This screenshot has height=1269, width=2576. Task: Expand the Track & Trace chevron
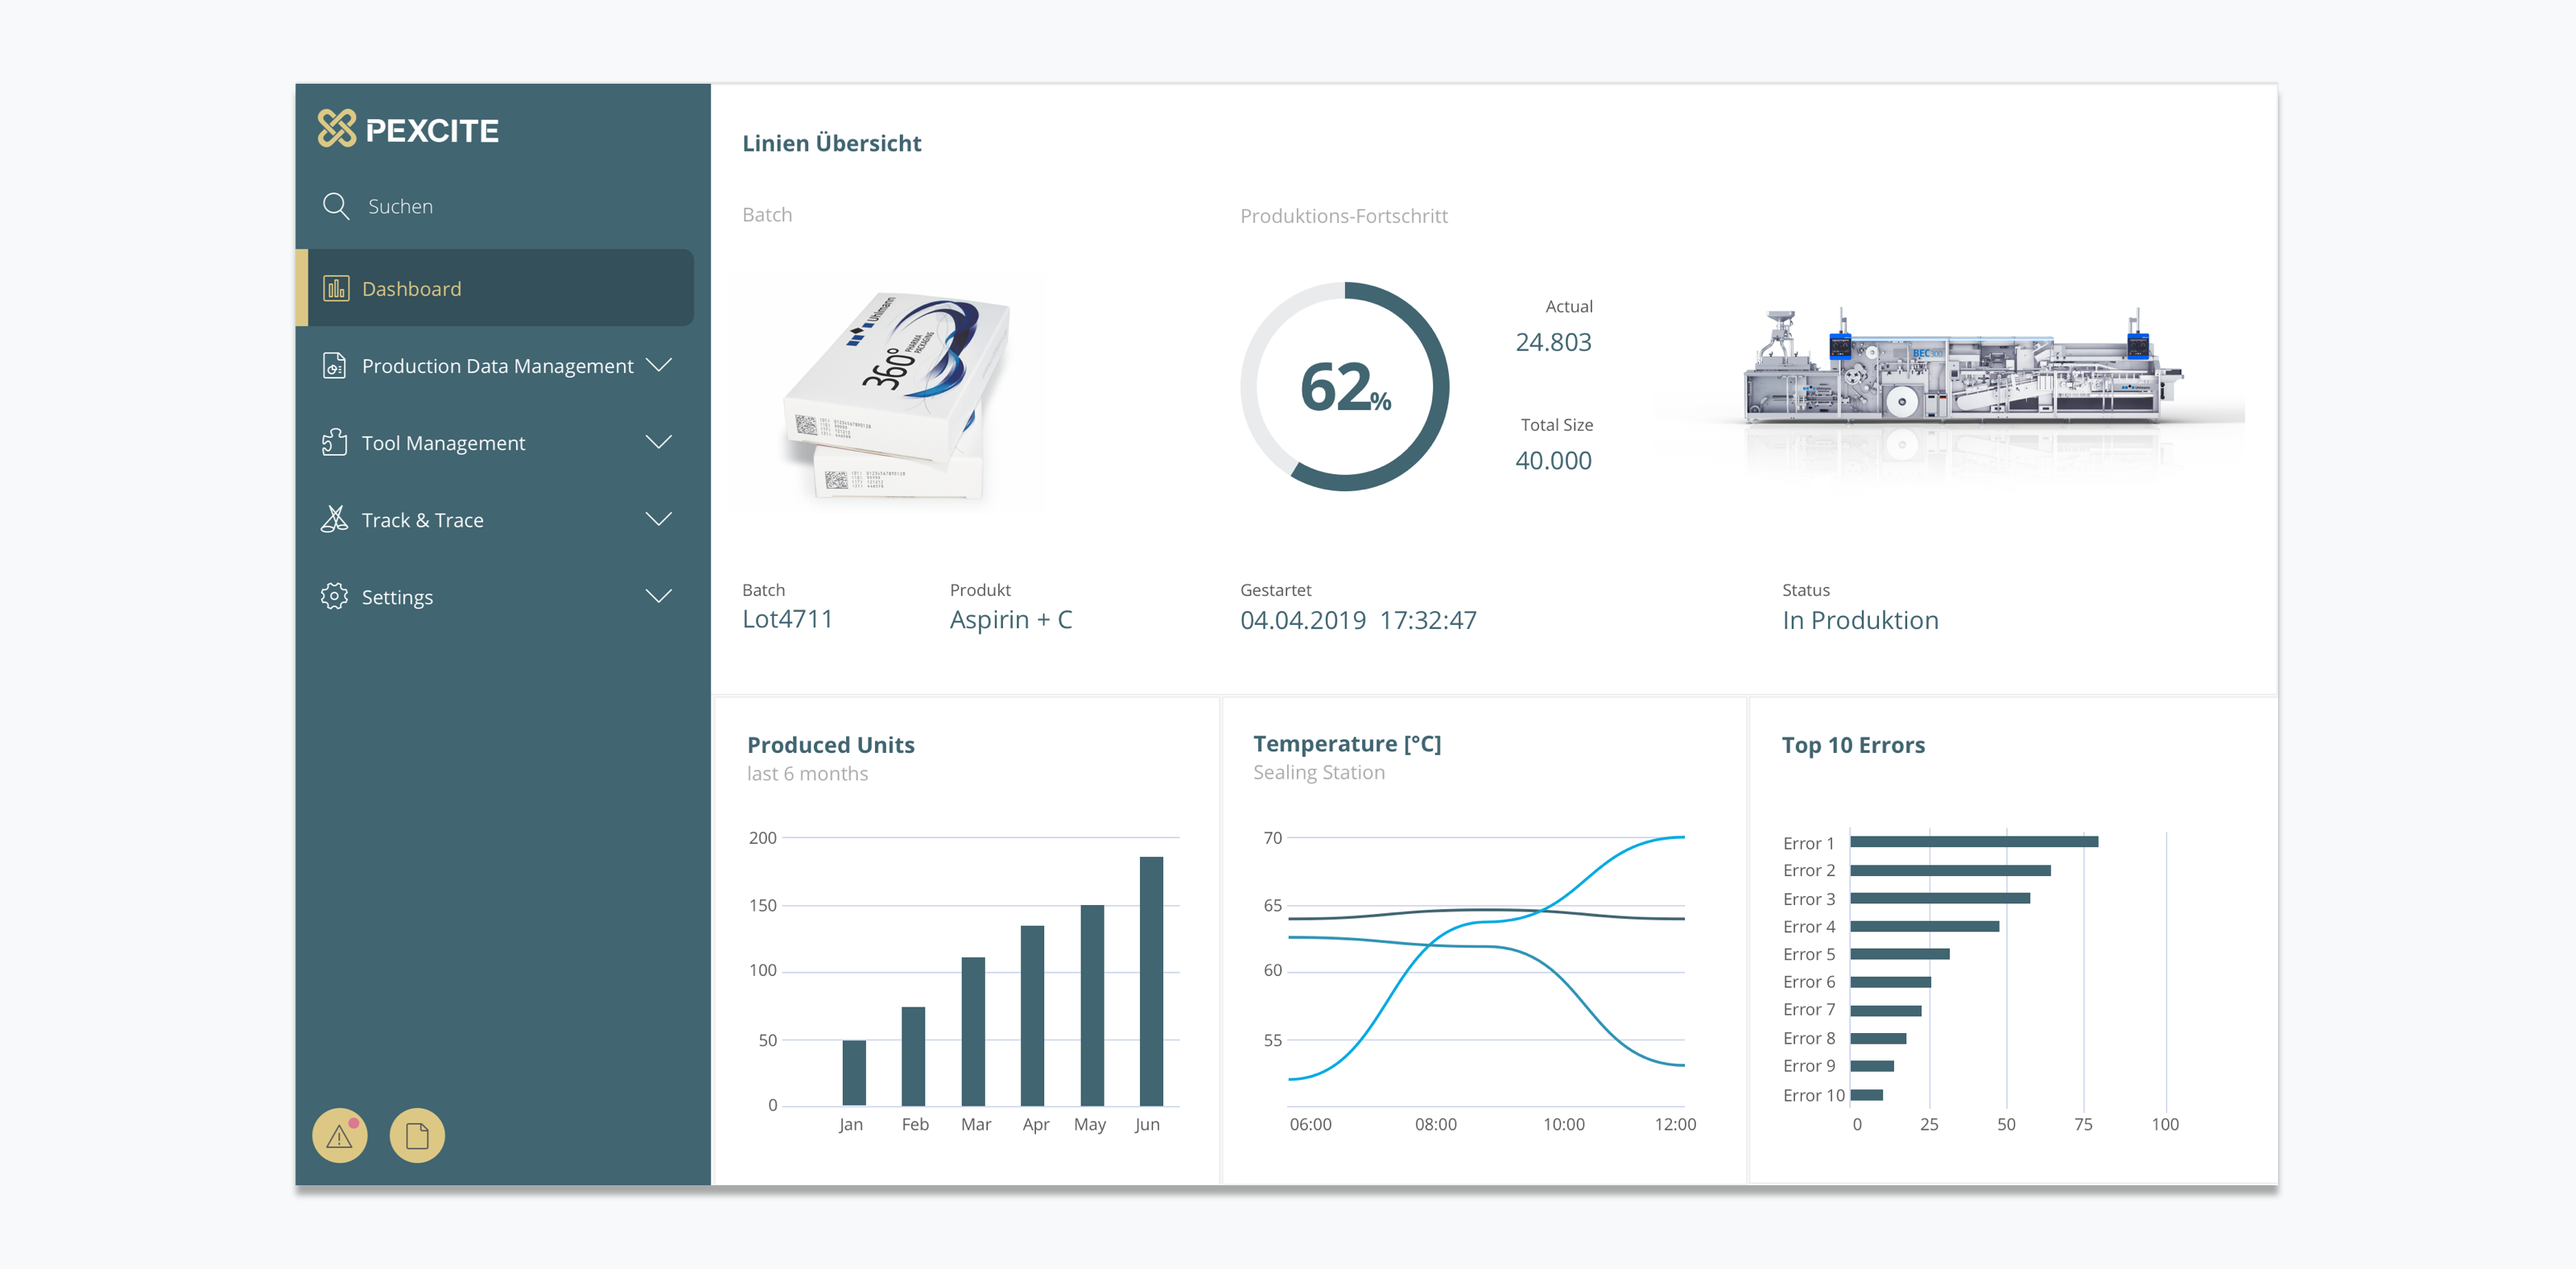pos(658,519)
